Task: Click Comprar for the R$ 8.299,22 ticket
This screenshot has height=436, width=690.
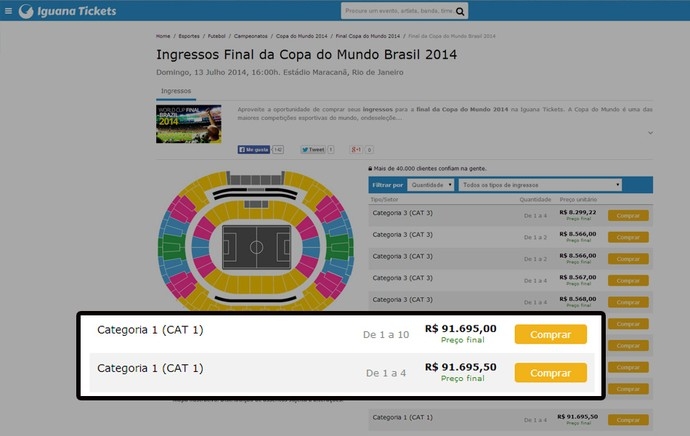Action: click(x=628, y=216)
